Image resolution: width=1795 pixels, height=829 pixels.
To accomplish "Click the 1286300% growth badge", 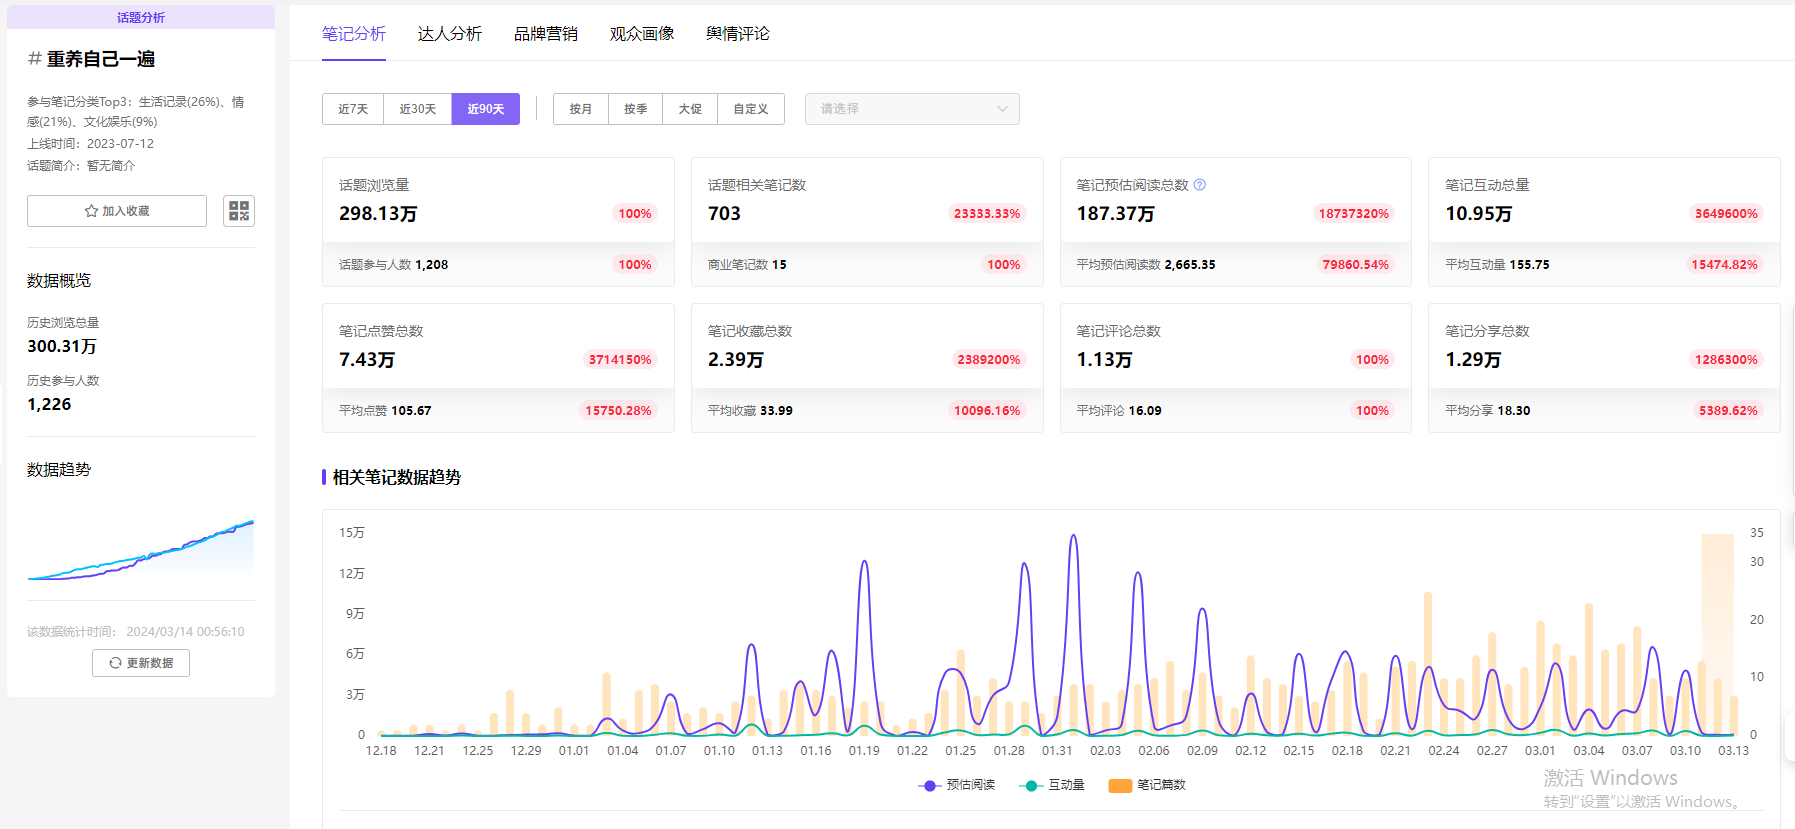I will [x=1726, y=359].
